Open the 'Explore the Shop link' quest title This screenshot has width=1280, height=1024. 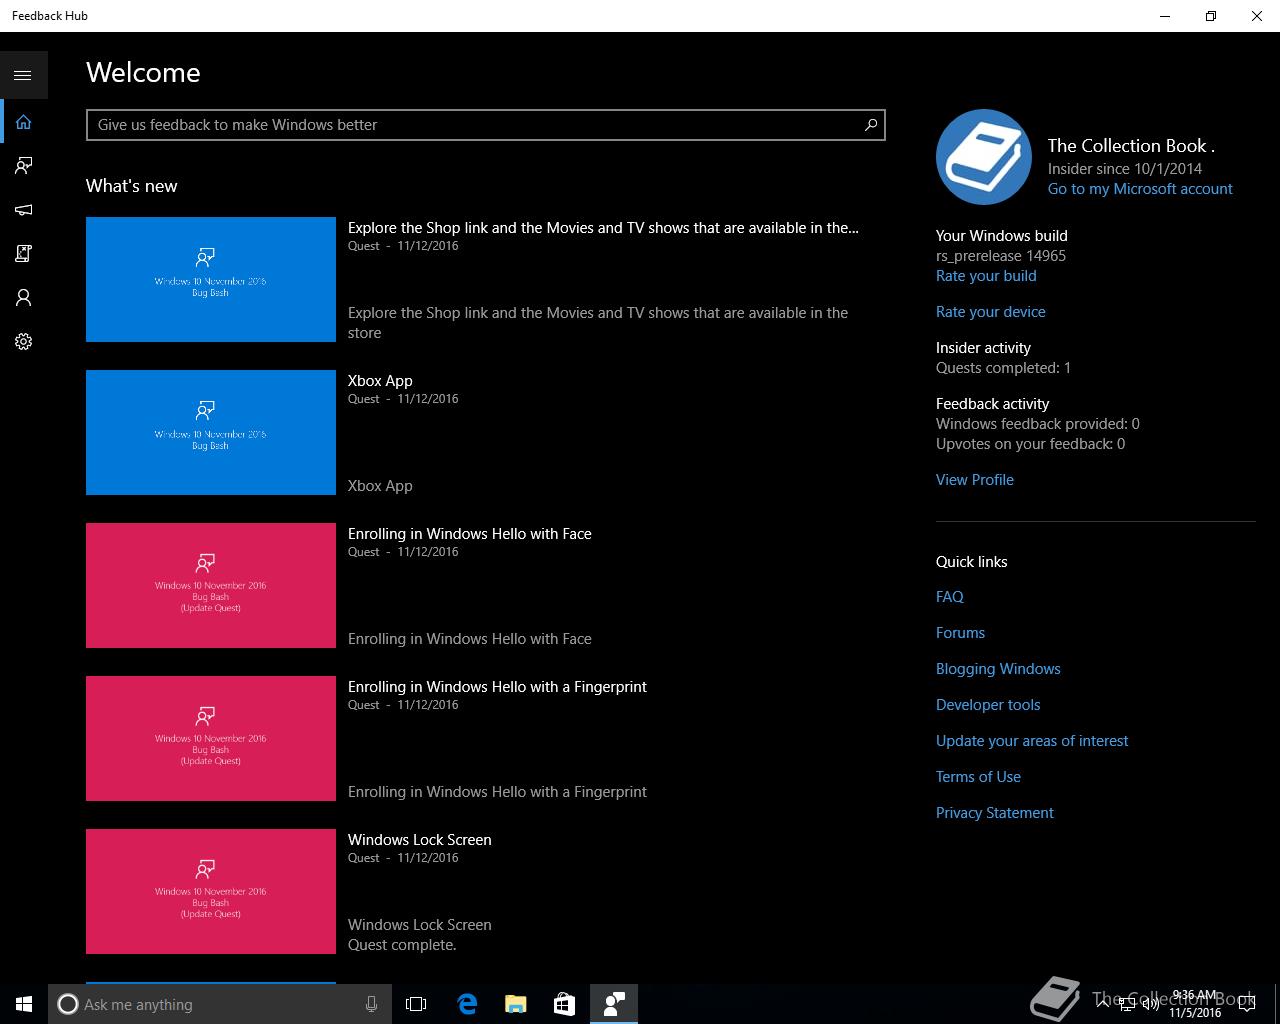click(x=603, y=228)
